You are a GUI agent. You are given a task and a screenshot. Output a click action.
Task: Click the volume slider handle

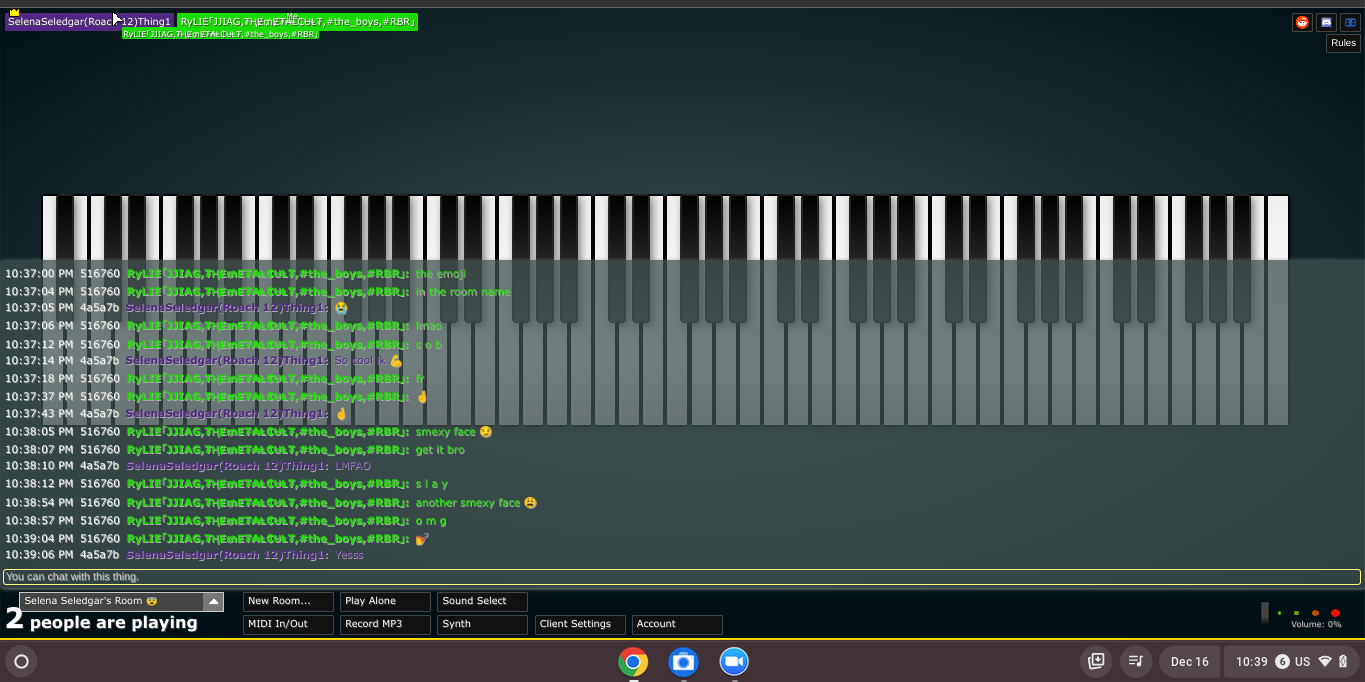[x=1265, y=612]
